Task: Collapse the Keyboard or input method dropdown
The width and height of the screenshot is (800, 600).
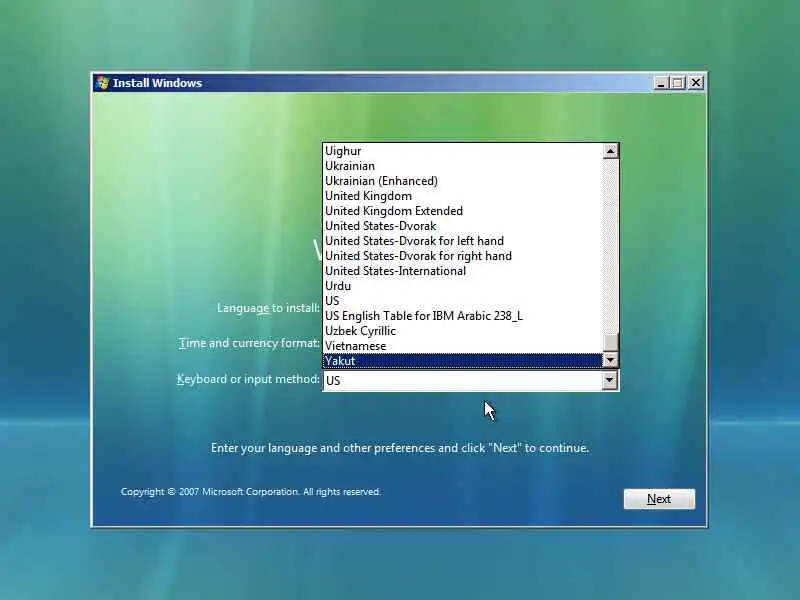Action: click(610, 380)
